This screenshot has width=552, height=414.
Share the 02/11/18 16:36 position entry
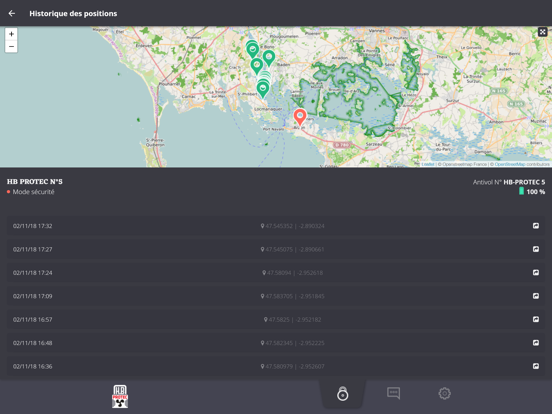pyautogui.click(x=535, y=366)
